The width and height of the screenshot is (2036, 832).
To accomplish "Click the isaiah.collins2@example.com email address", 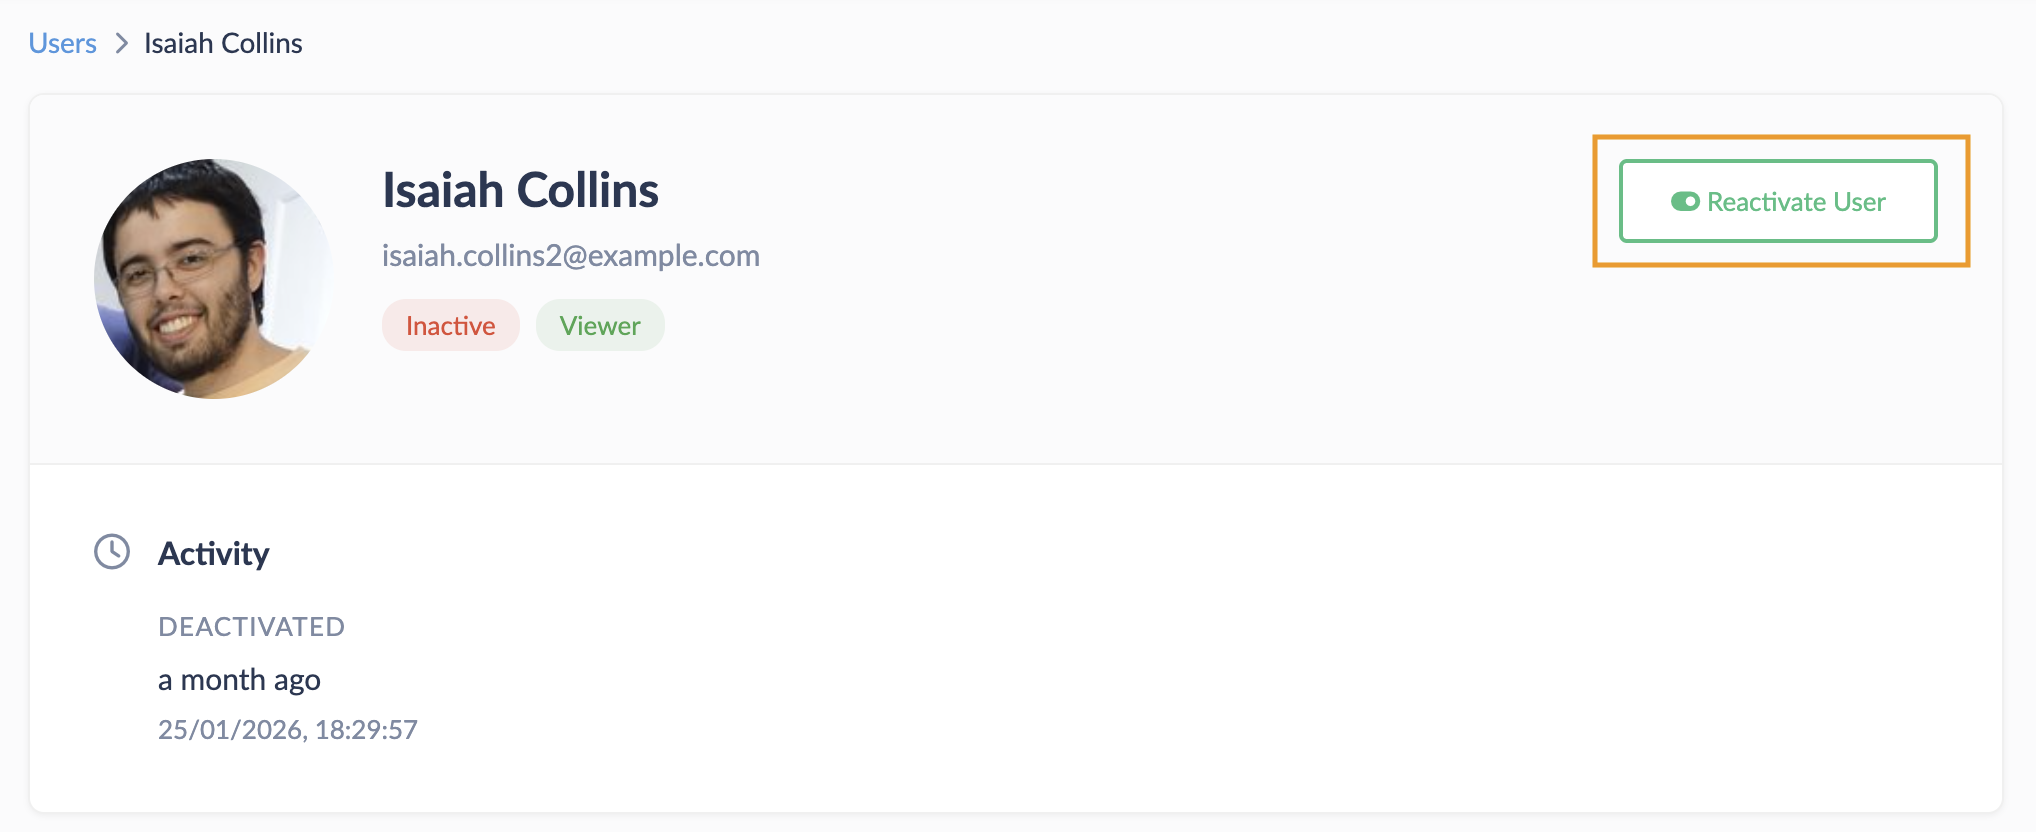I will 570,256.
